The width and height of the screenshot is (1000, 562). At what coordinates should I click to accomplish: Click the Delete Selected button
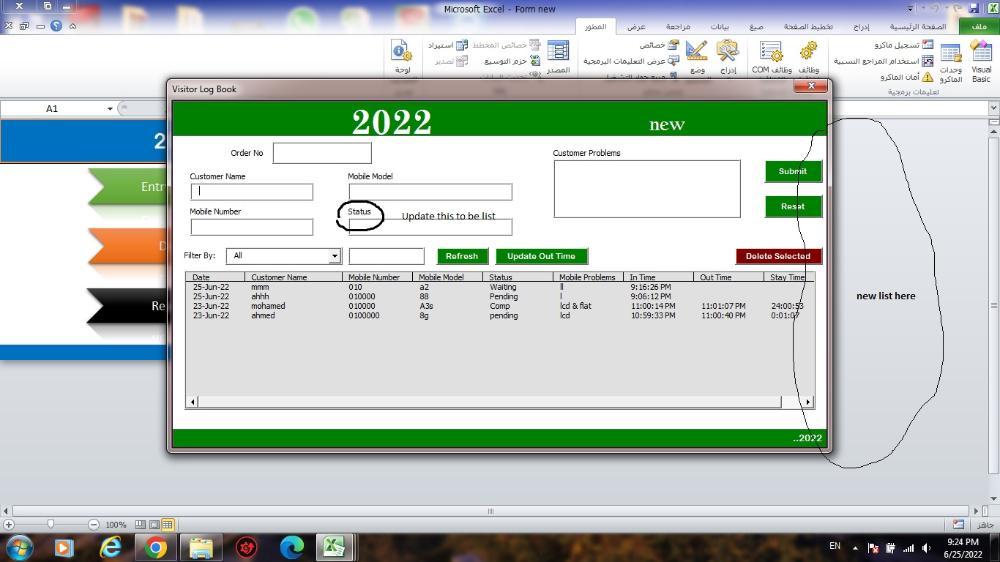[778, 256]
